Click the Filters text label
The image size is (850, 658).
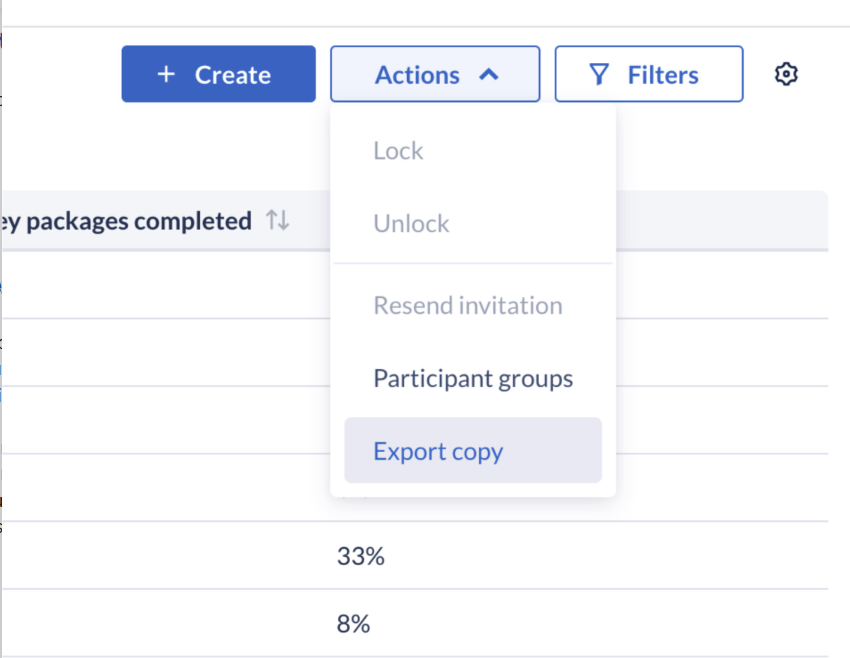tap(663, 75)
